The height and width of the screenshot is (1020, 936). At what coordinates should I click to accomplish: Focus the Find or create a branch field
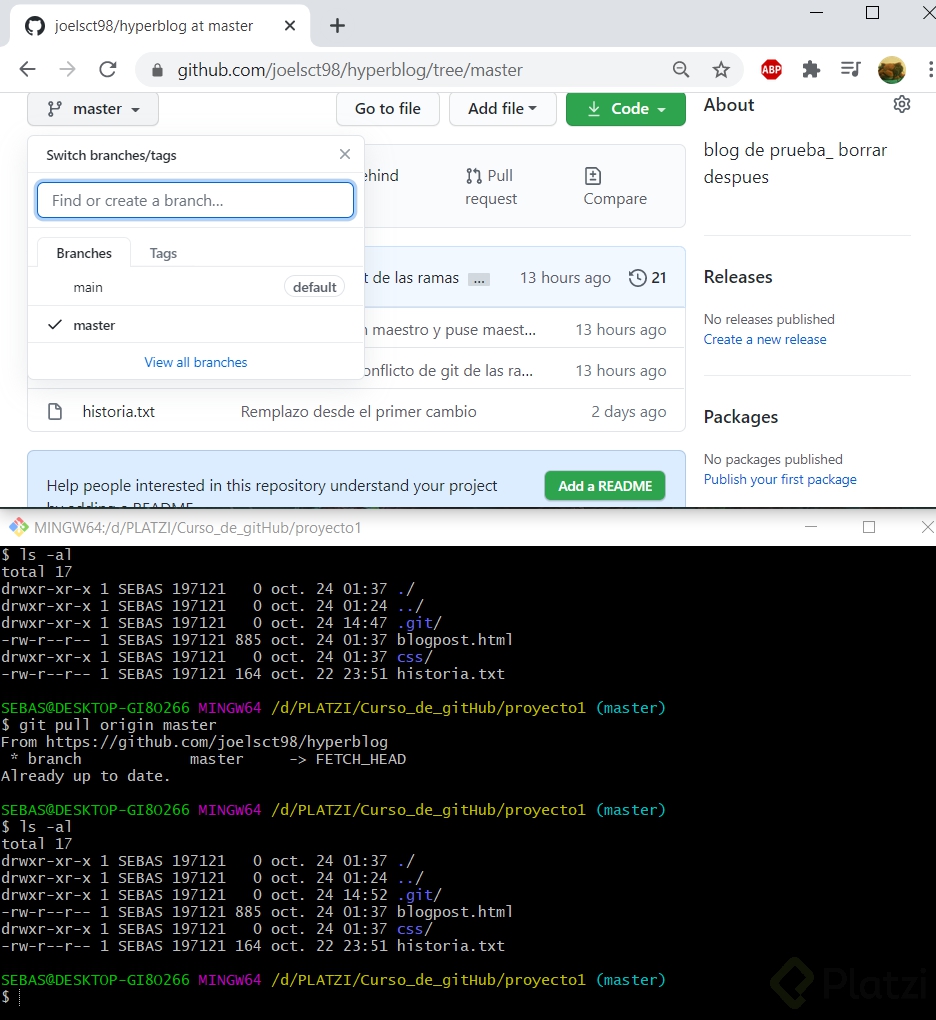pyautogui.click(x=196, y=200)
